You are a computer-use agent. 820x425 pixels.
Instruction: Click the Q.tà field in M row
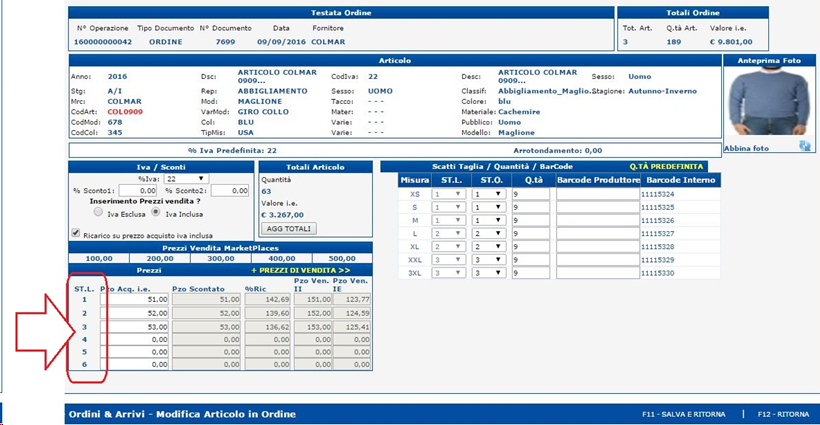pos(531,220)
